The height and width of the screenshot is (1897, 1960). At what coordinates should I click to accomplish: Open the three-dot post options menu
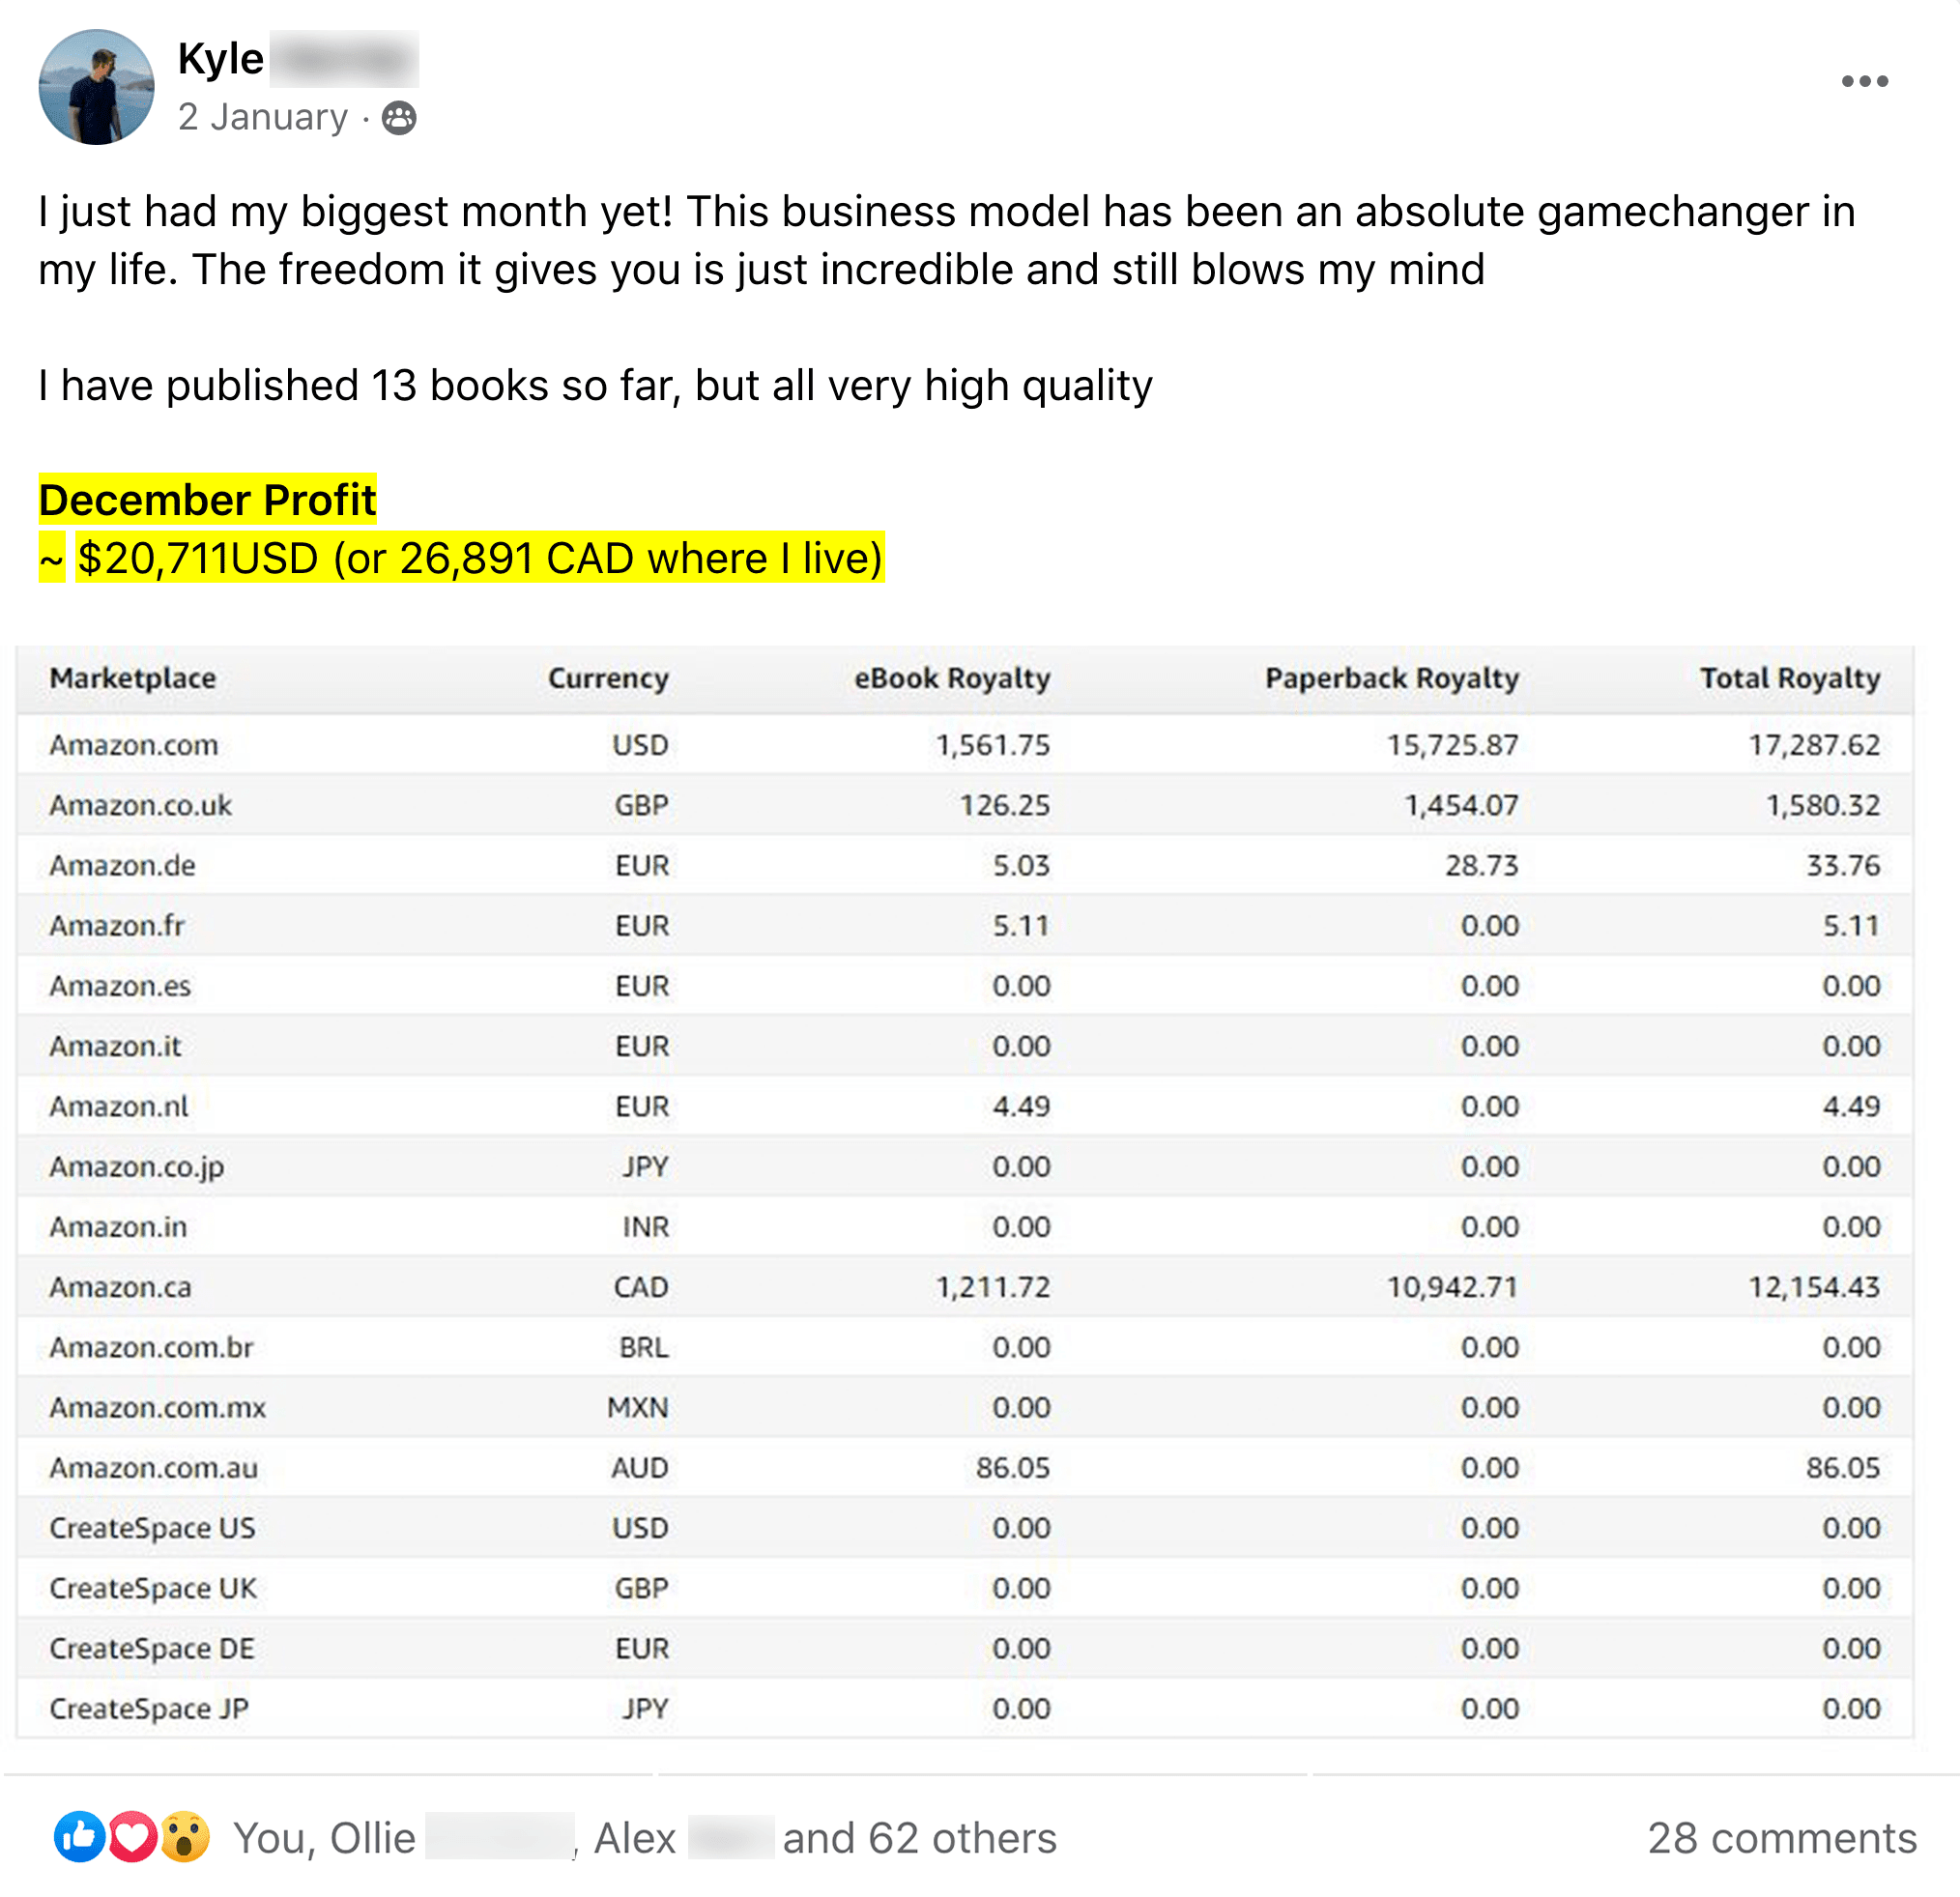point(1864,81)
